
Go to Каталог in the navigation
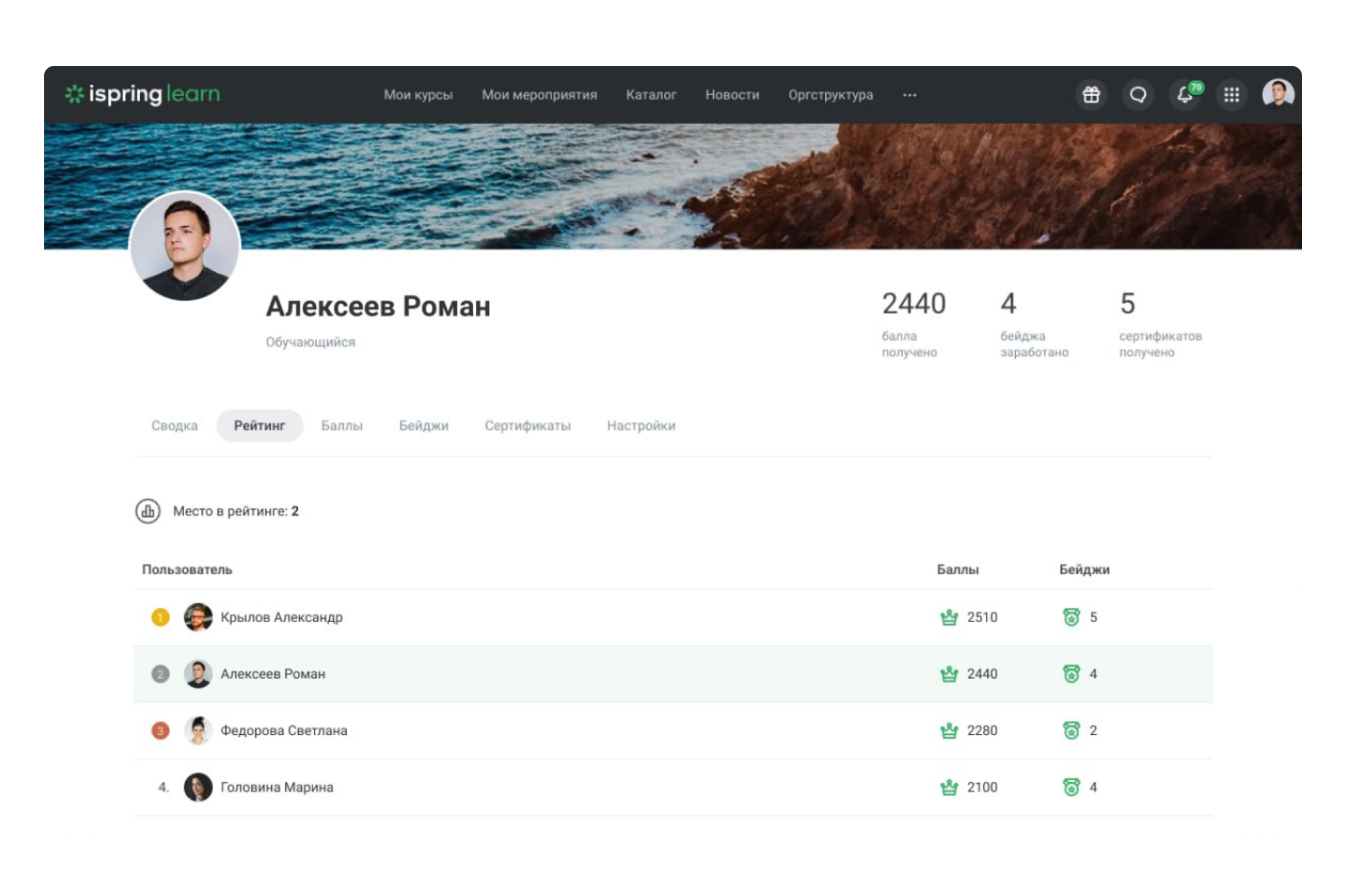click(651, 95)
